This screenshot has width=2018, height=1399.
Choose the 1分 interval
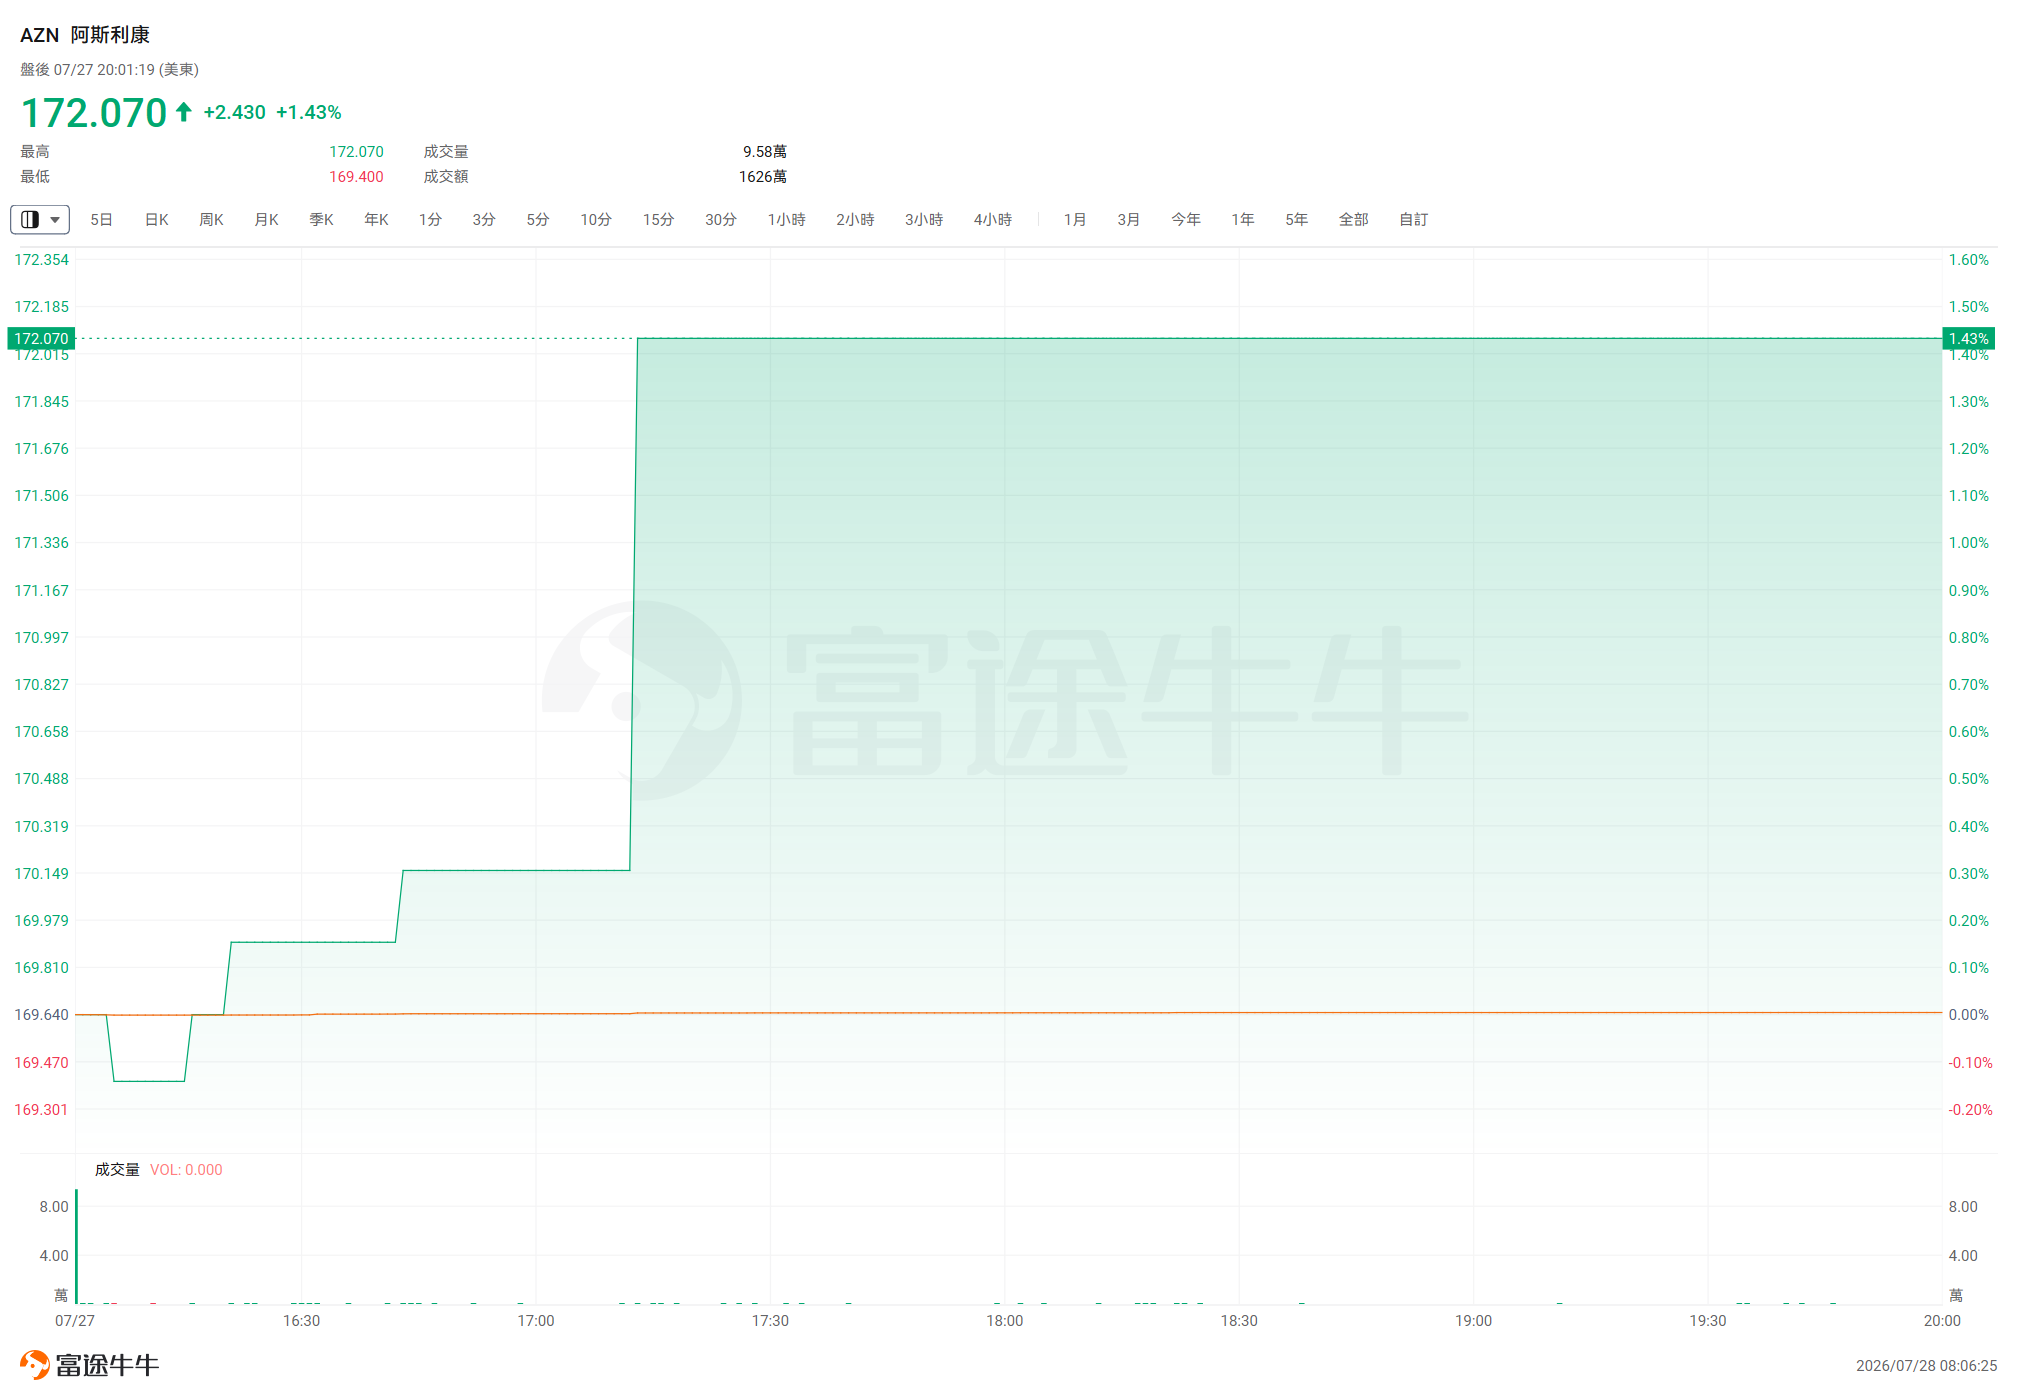coord(430,219)
